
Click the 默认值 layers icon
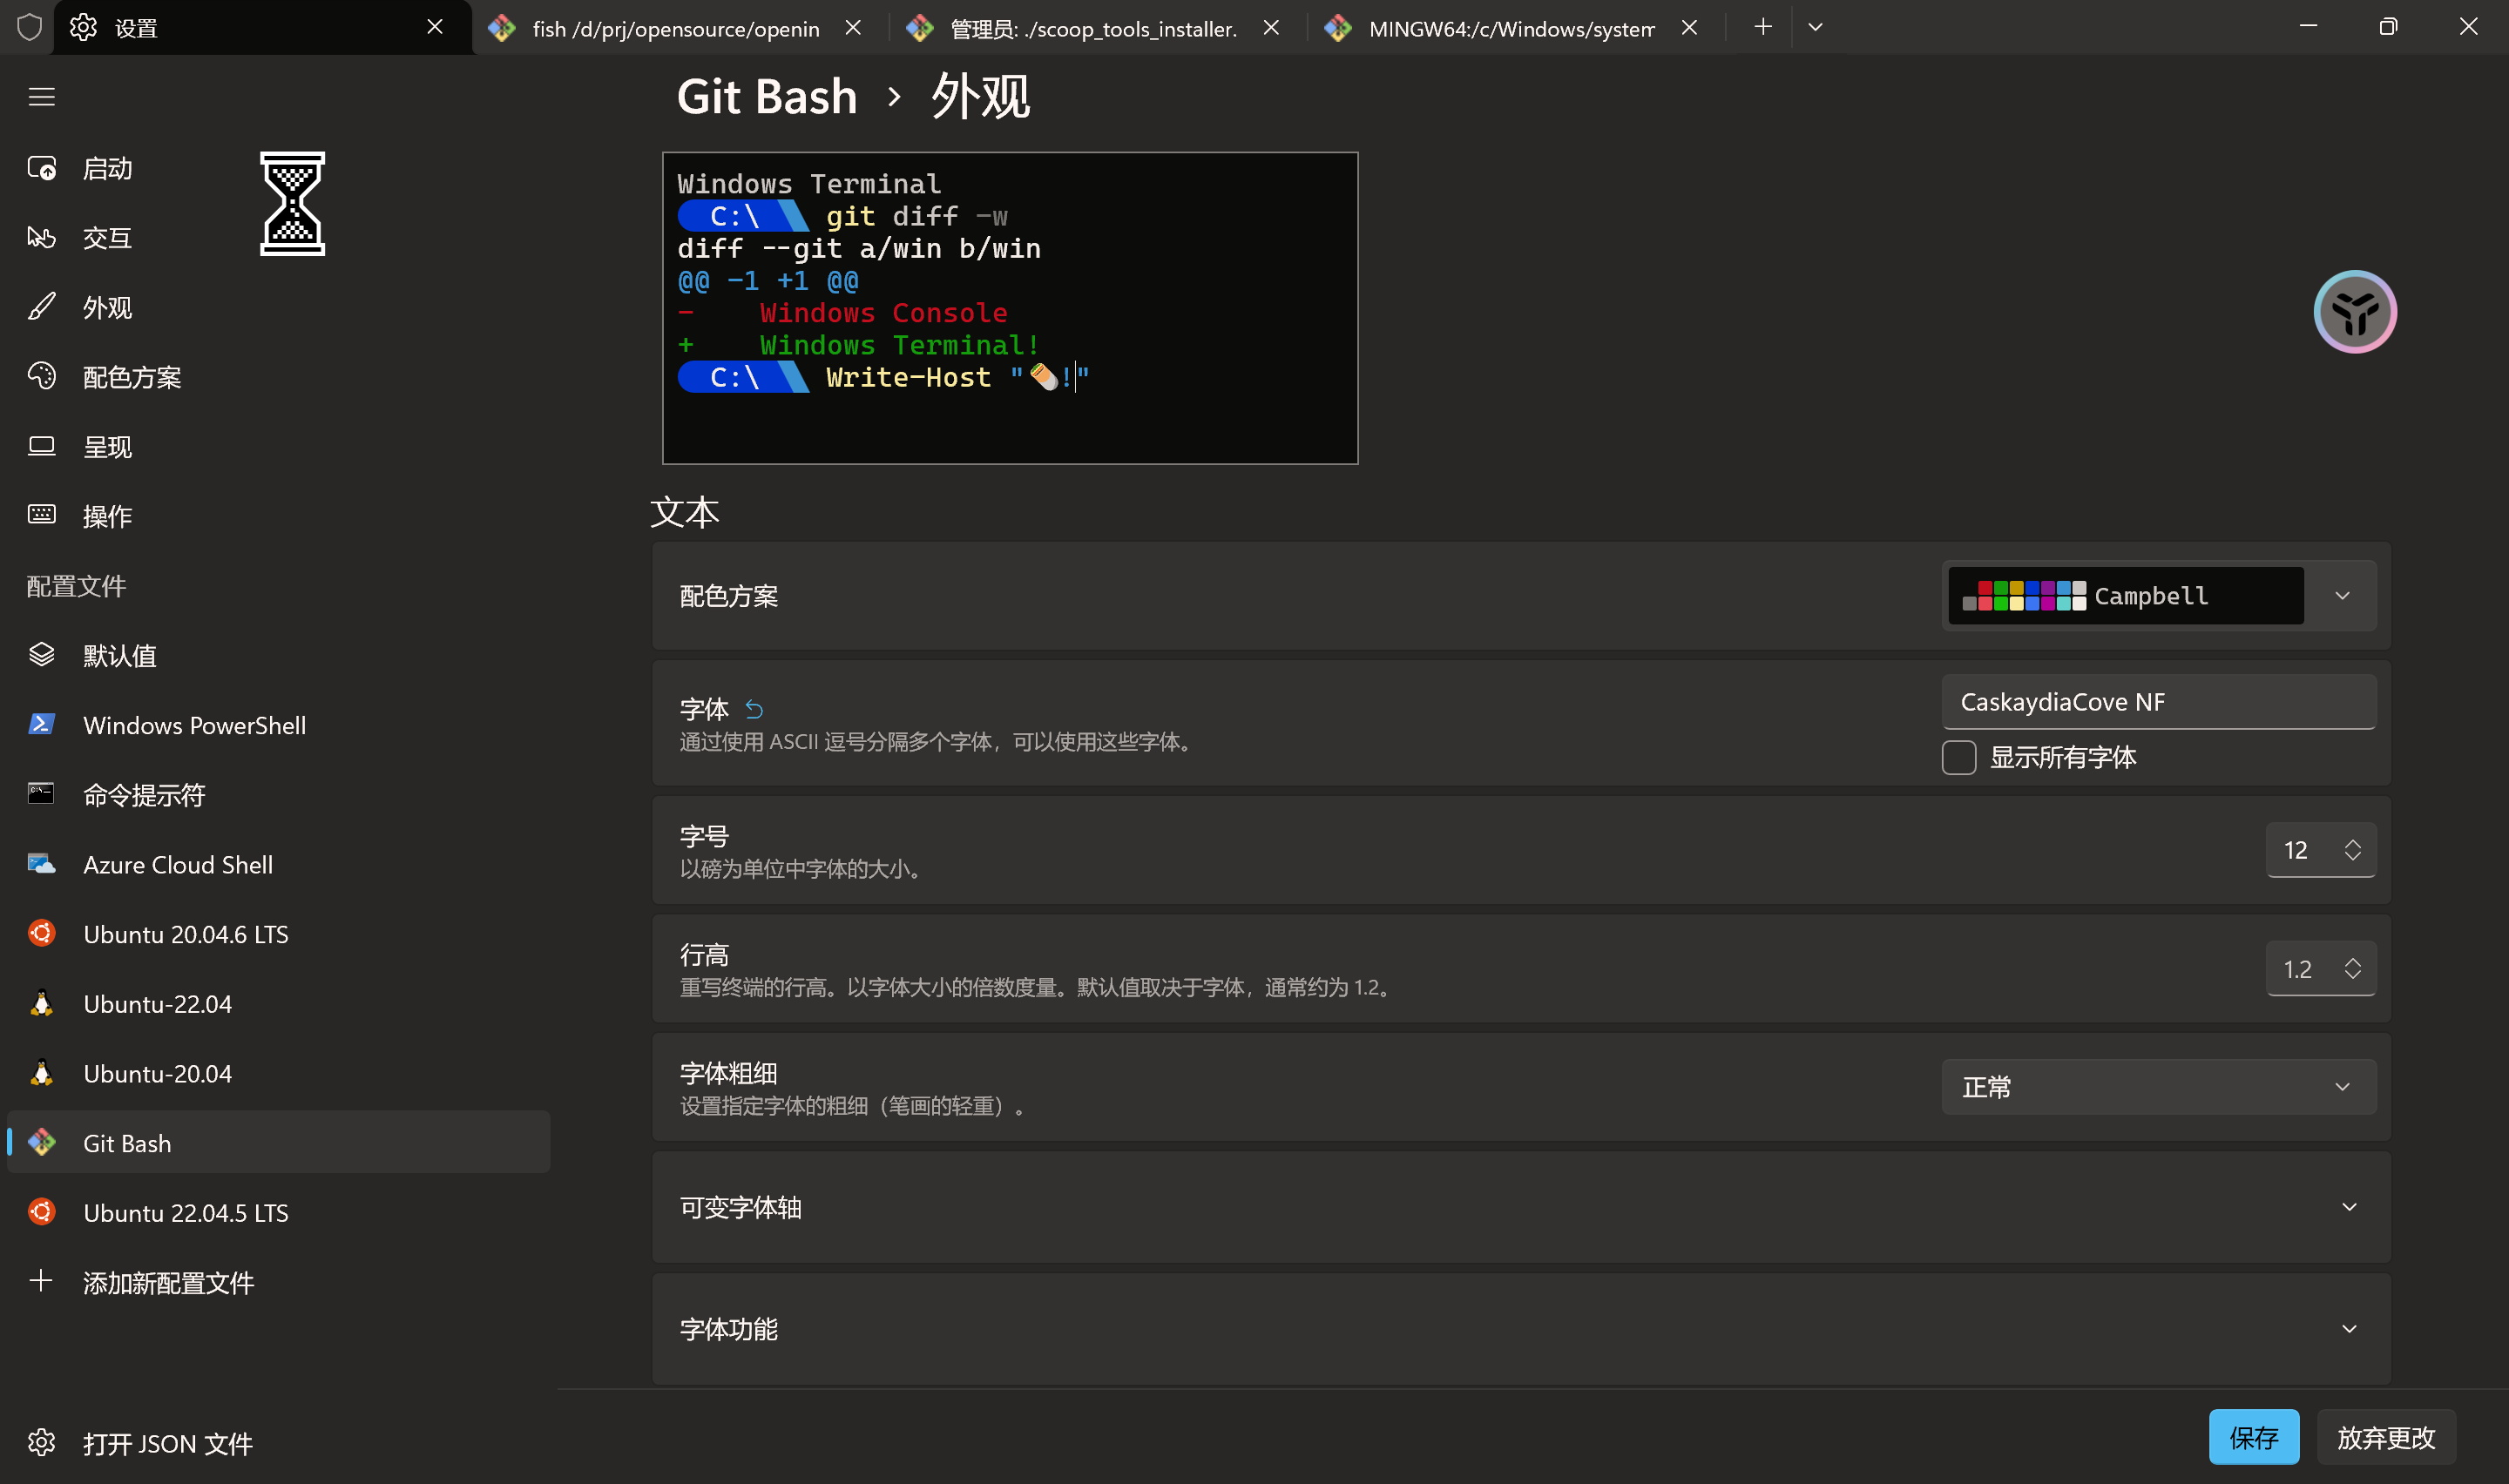41,655
